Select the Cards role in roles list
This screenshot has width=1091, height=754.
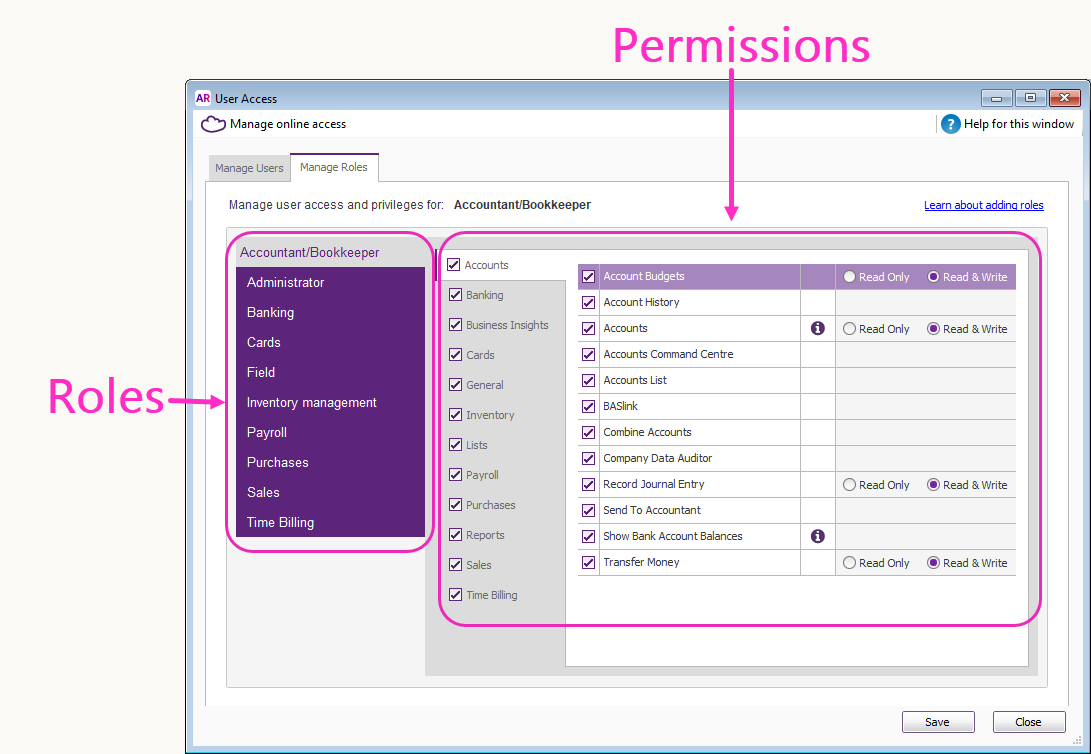tap(331, 342)
